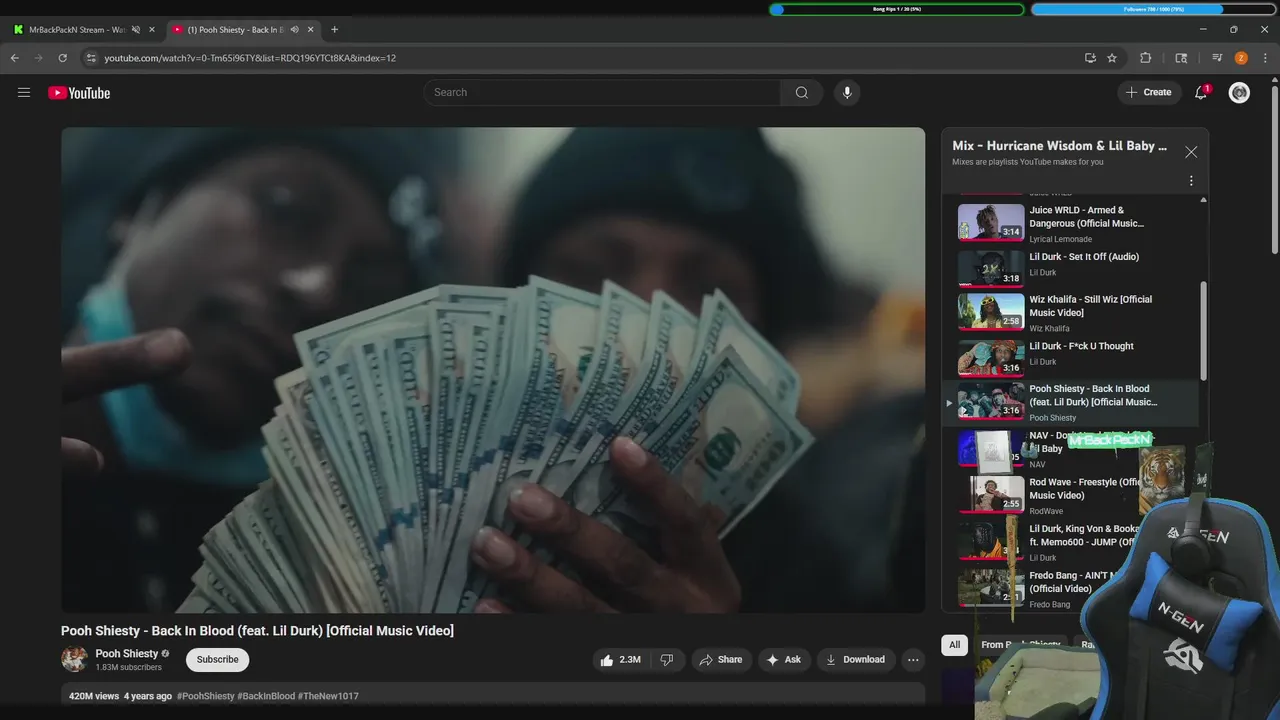1280x720 pixels.
Task: Close the Pooh Shiesty tab
Action: point(310,30)
